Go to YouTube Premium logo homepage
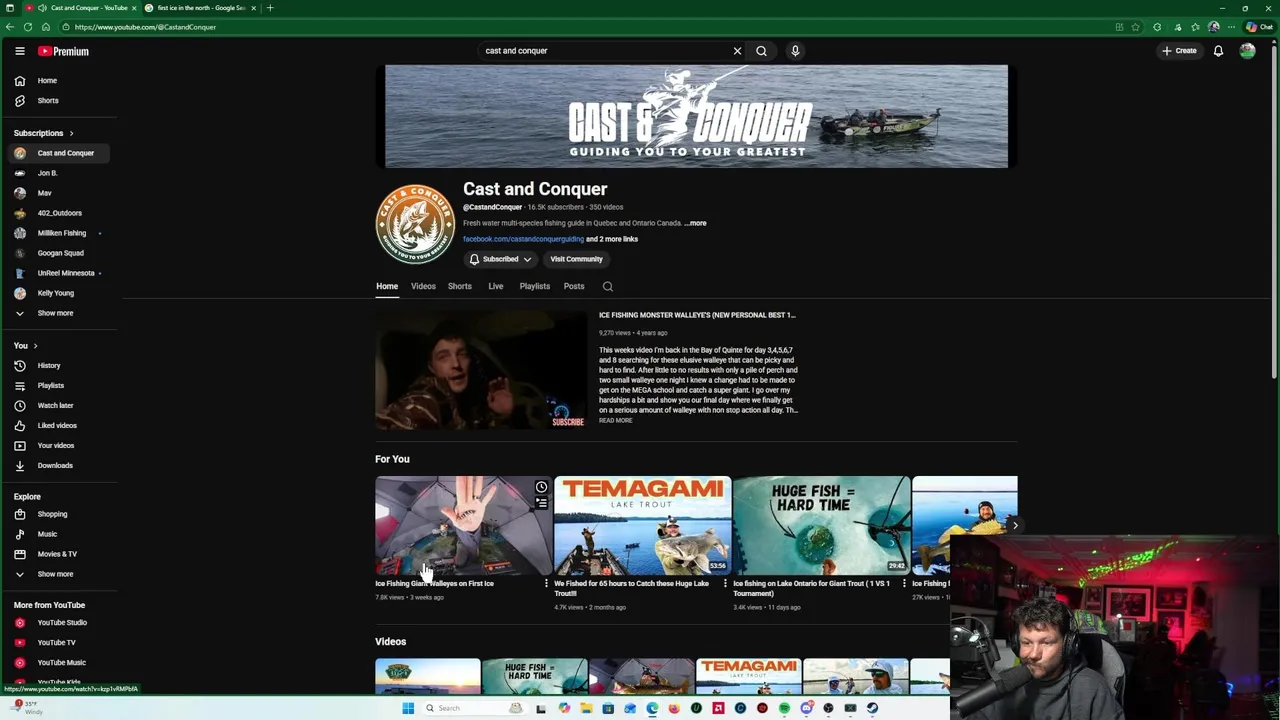1280x720 pixels. 63,51
